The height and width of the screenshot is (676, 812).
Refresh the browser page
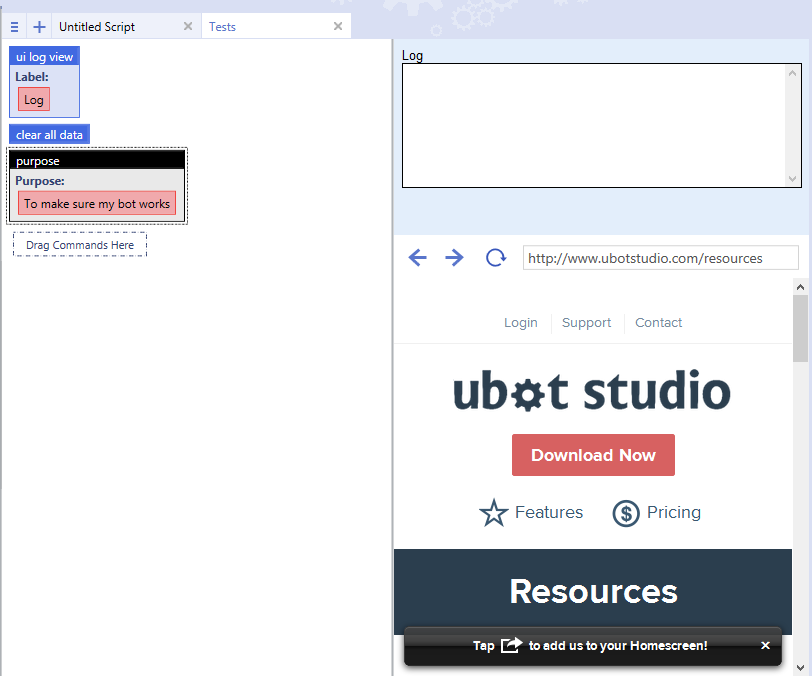coord(496,257)
